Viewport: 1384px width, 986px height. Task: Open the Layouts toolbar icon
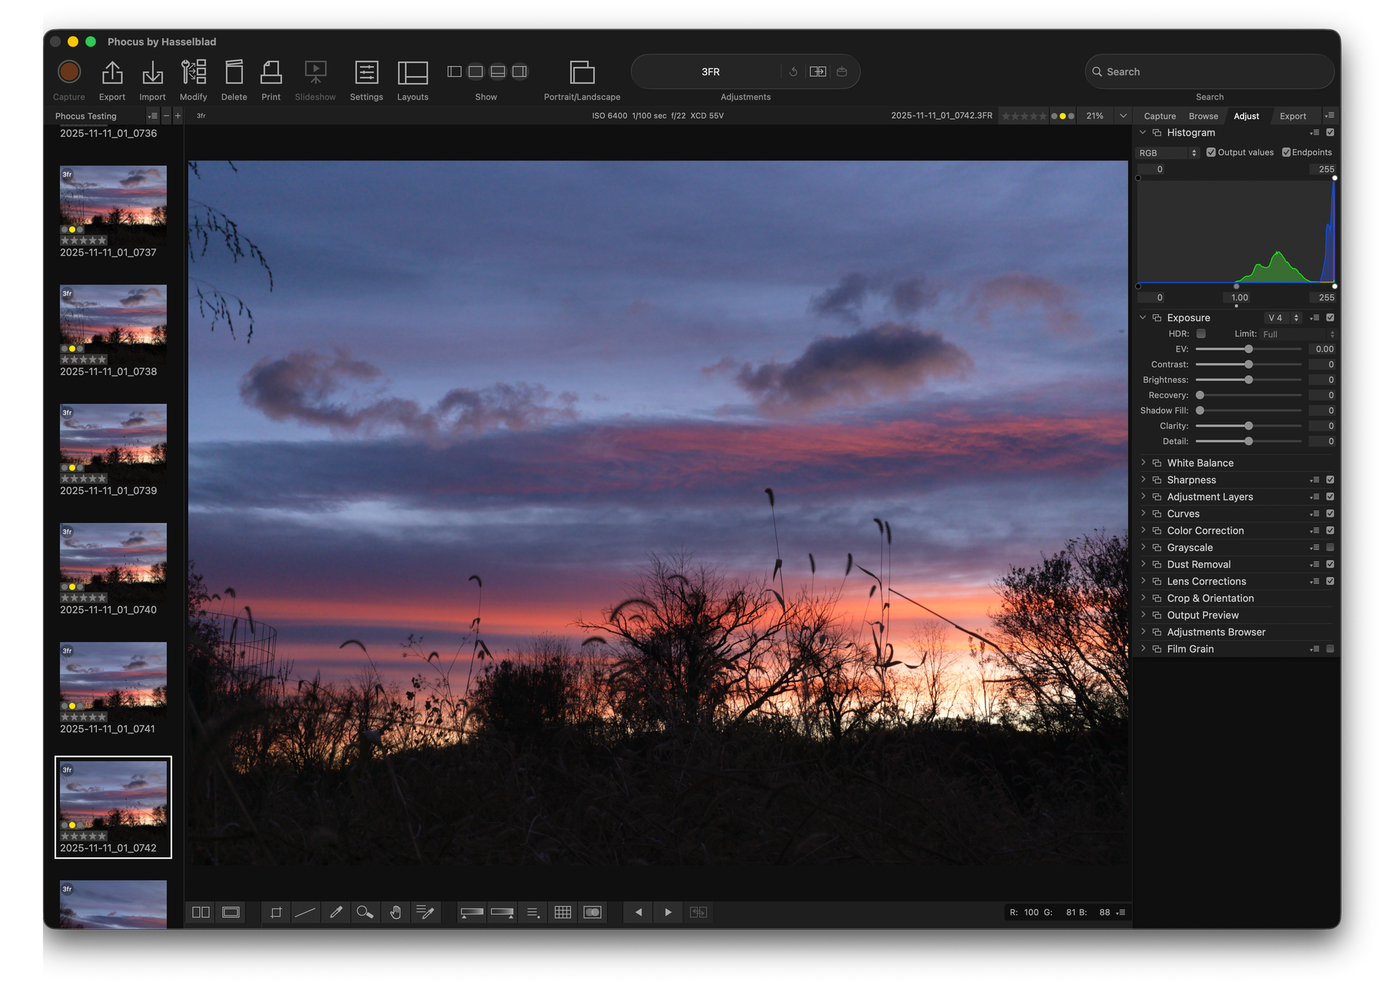tap(412, 72)
